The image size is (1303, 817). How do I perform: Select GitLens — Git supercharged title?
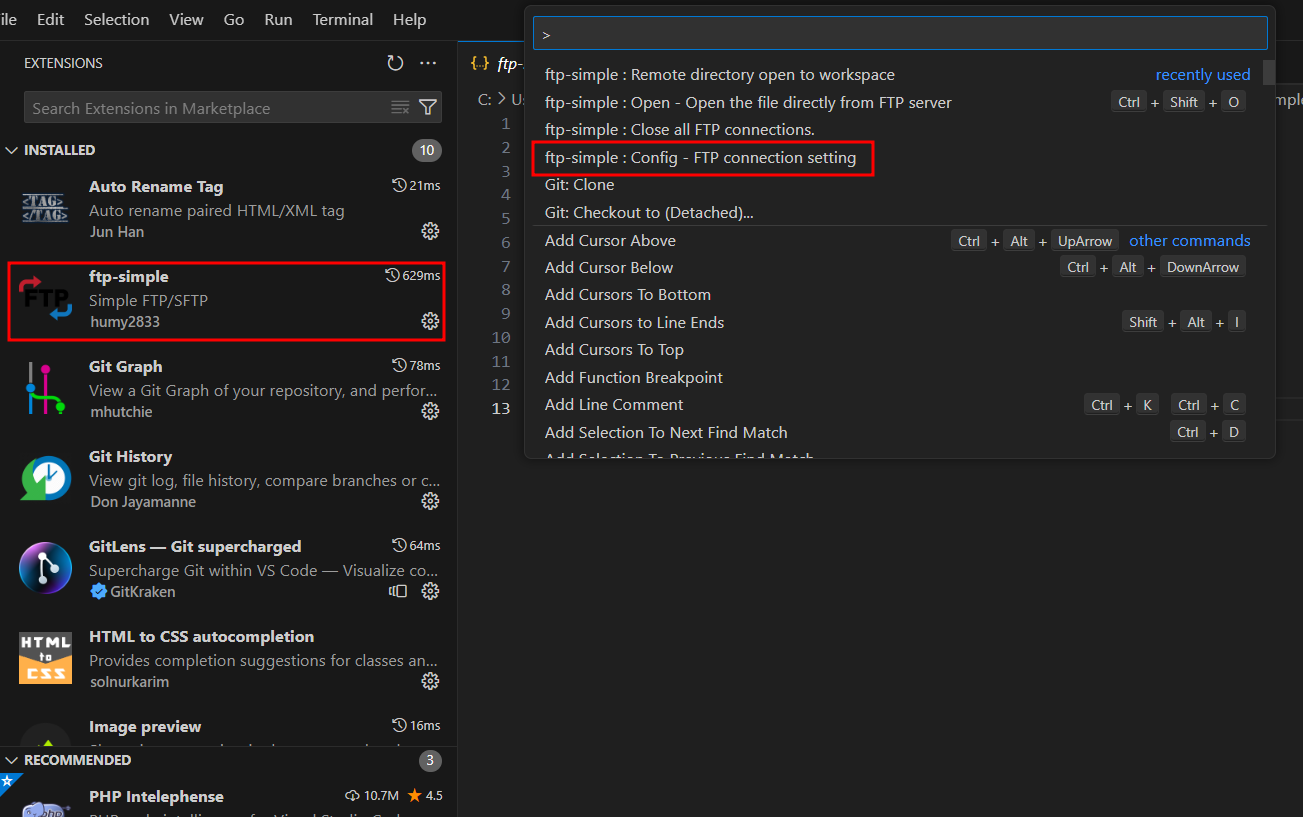195,546
